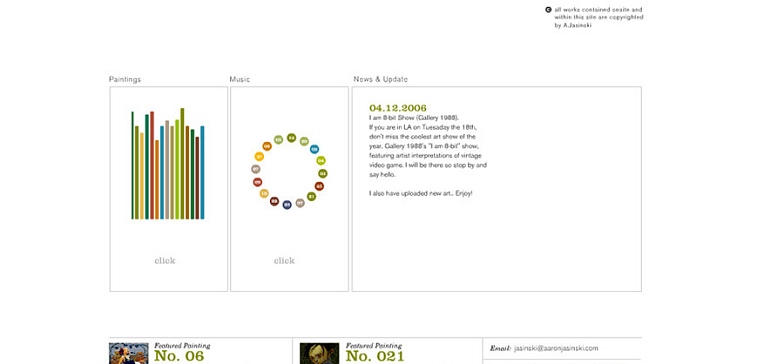Open Featured Painting No. 021 thumbnail
Viewport: 764px width, 364px height.
(319, 353)
